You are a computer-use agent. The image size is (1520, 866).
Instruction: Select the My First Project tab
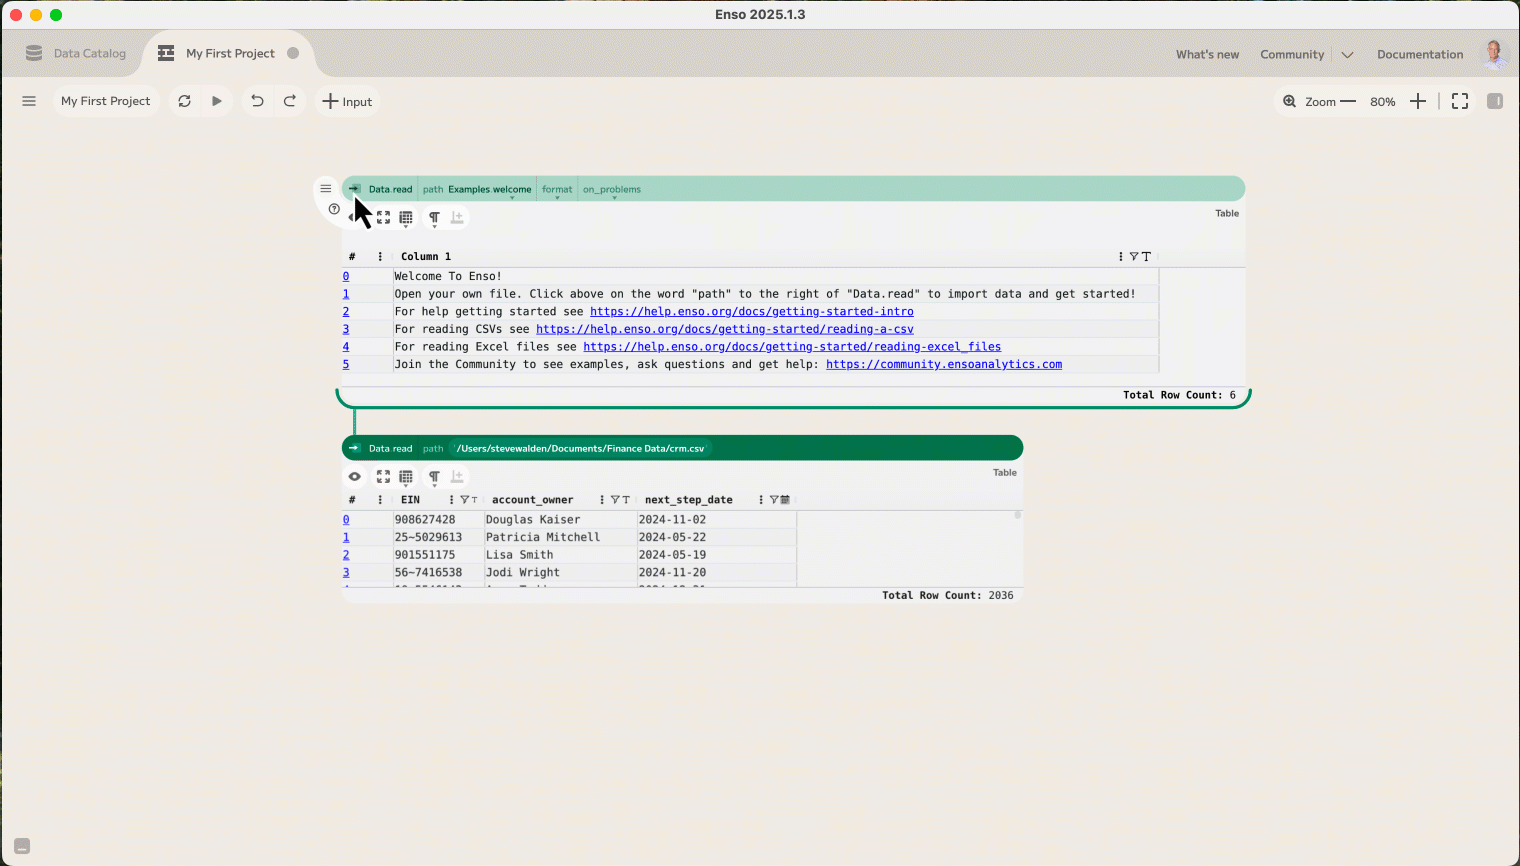tap(230, 53)
